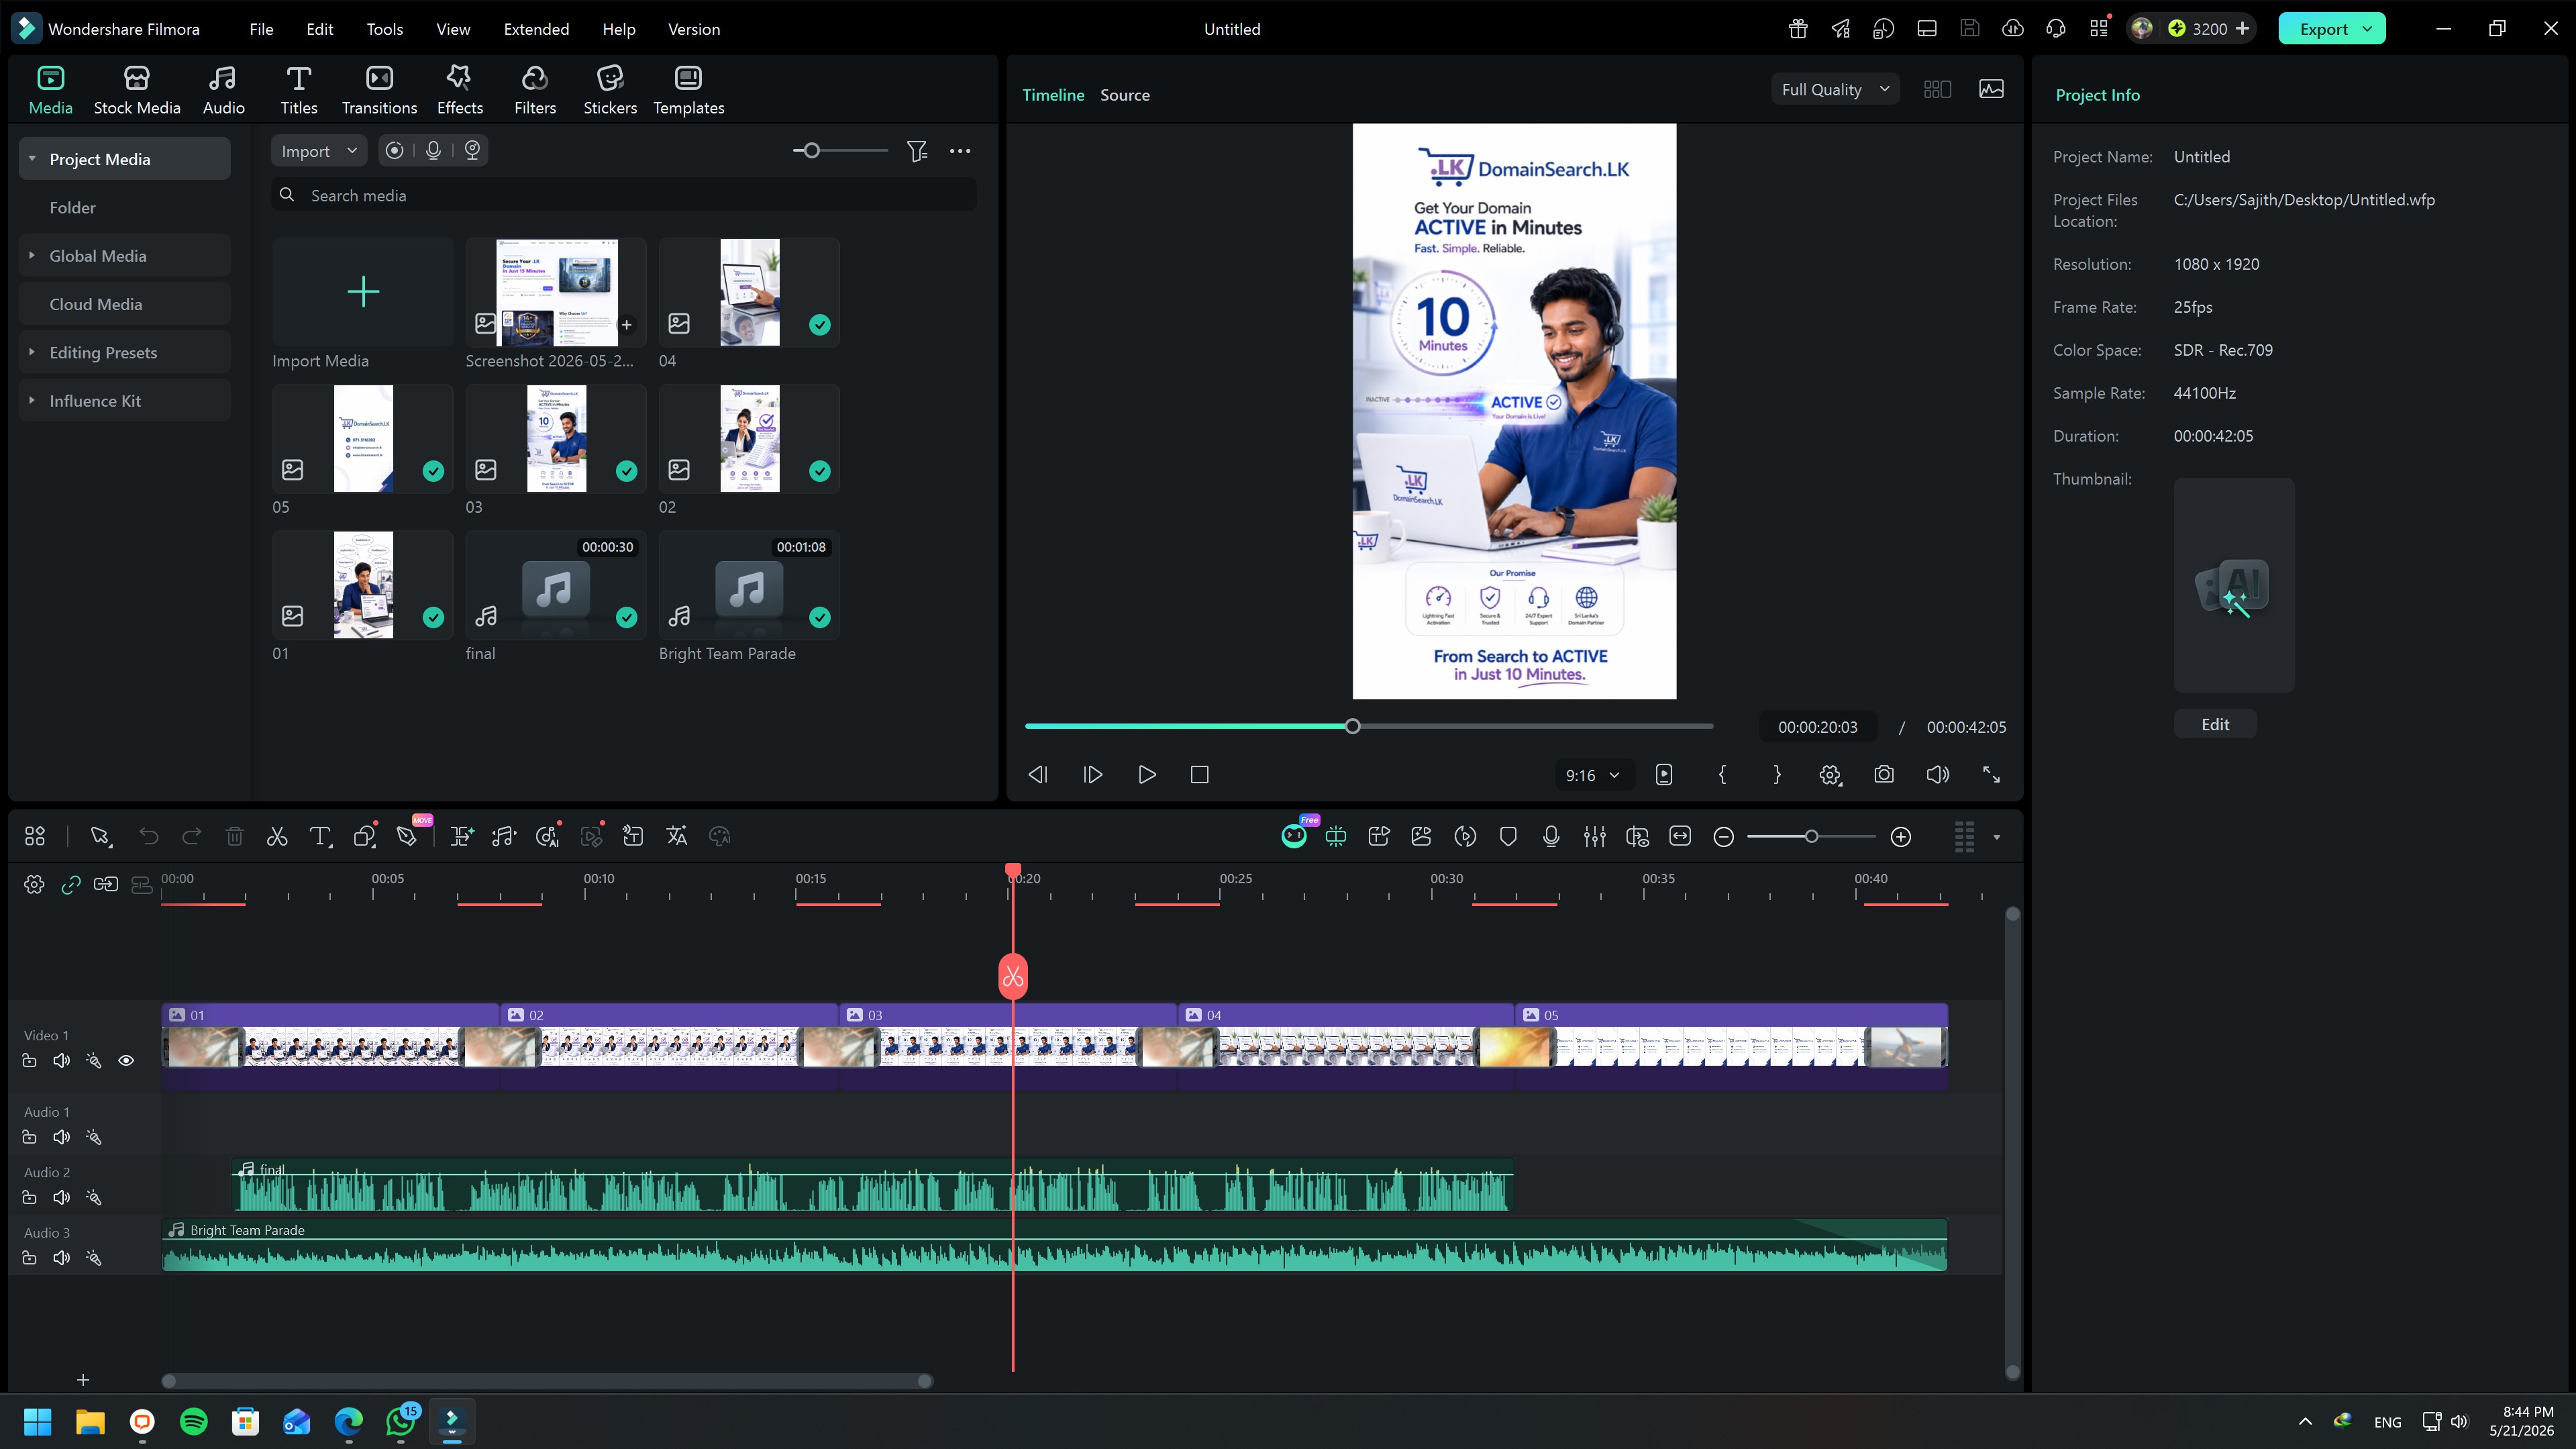The height and width of the screenshot is (1449, 2576).
Task: Open the Audio library tab
Action: pyautogui.click(x=223, y=90)
